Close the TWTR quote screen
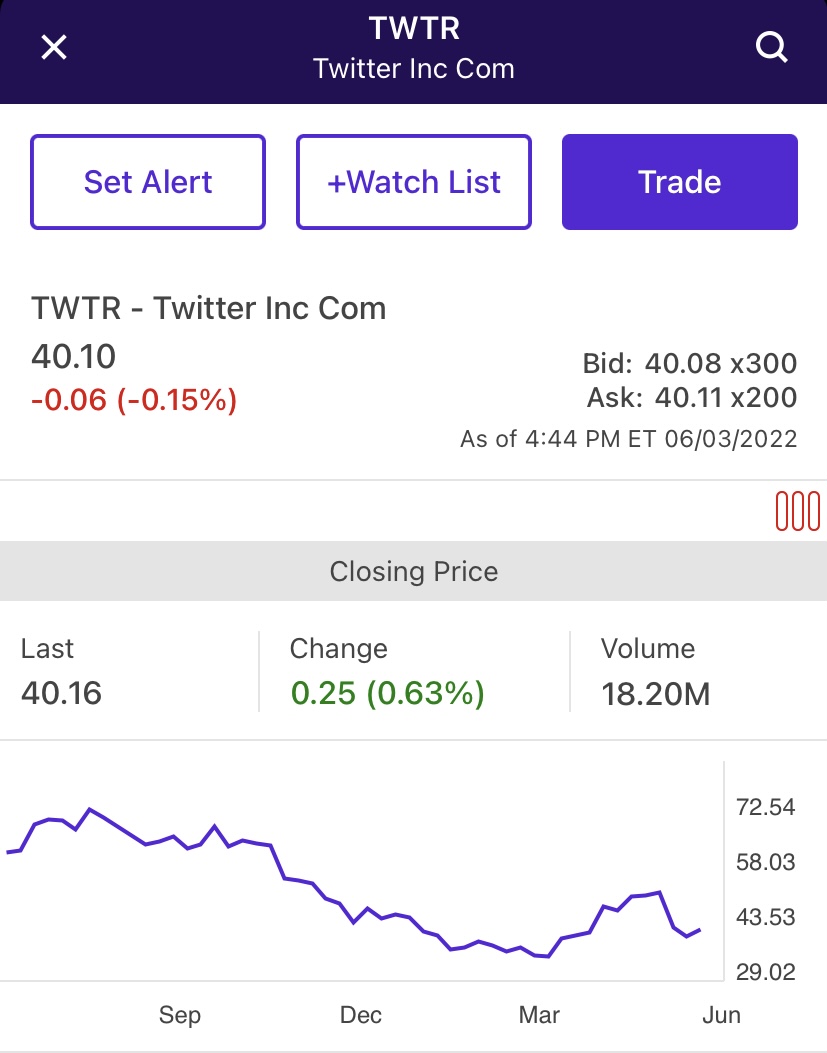 point(54,48)
